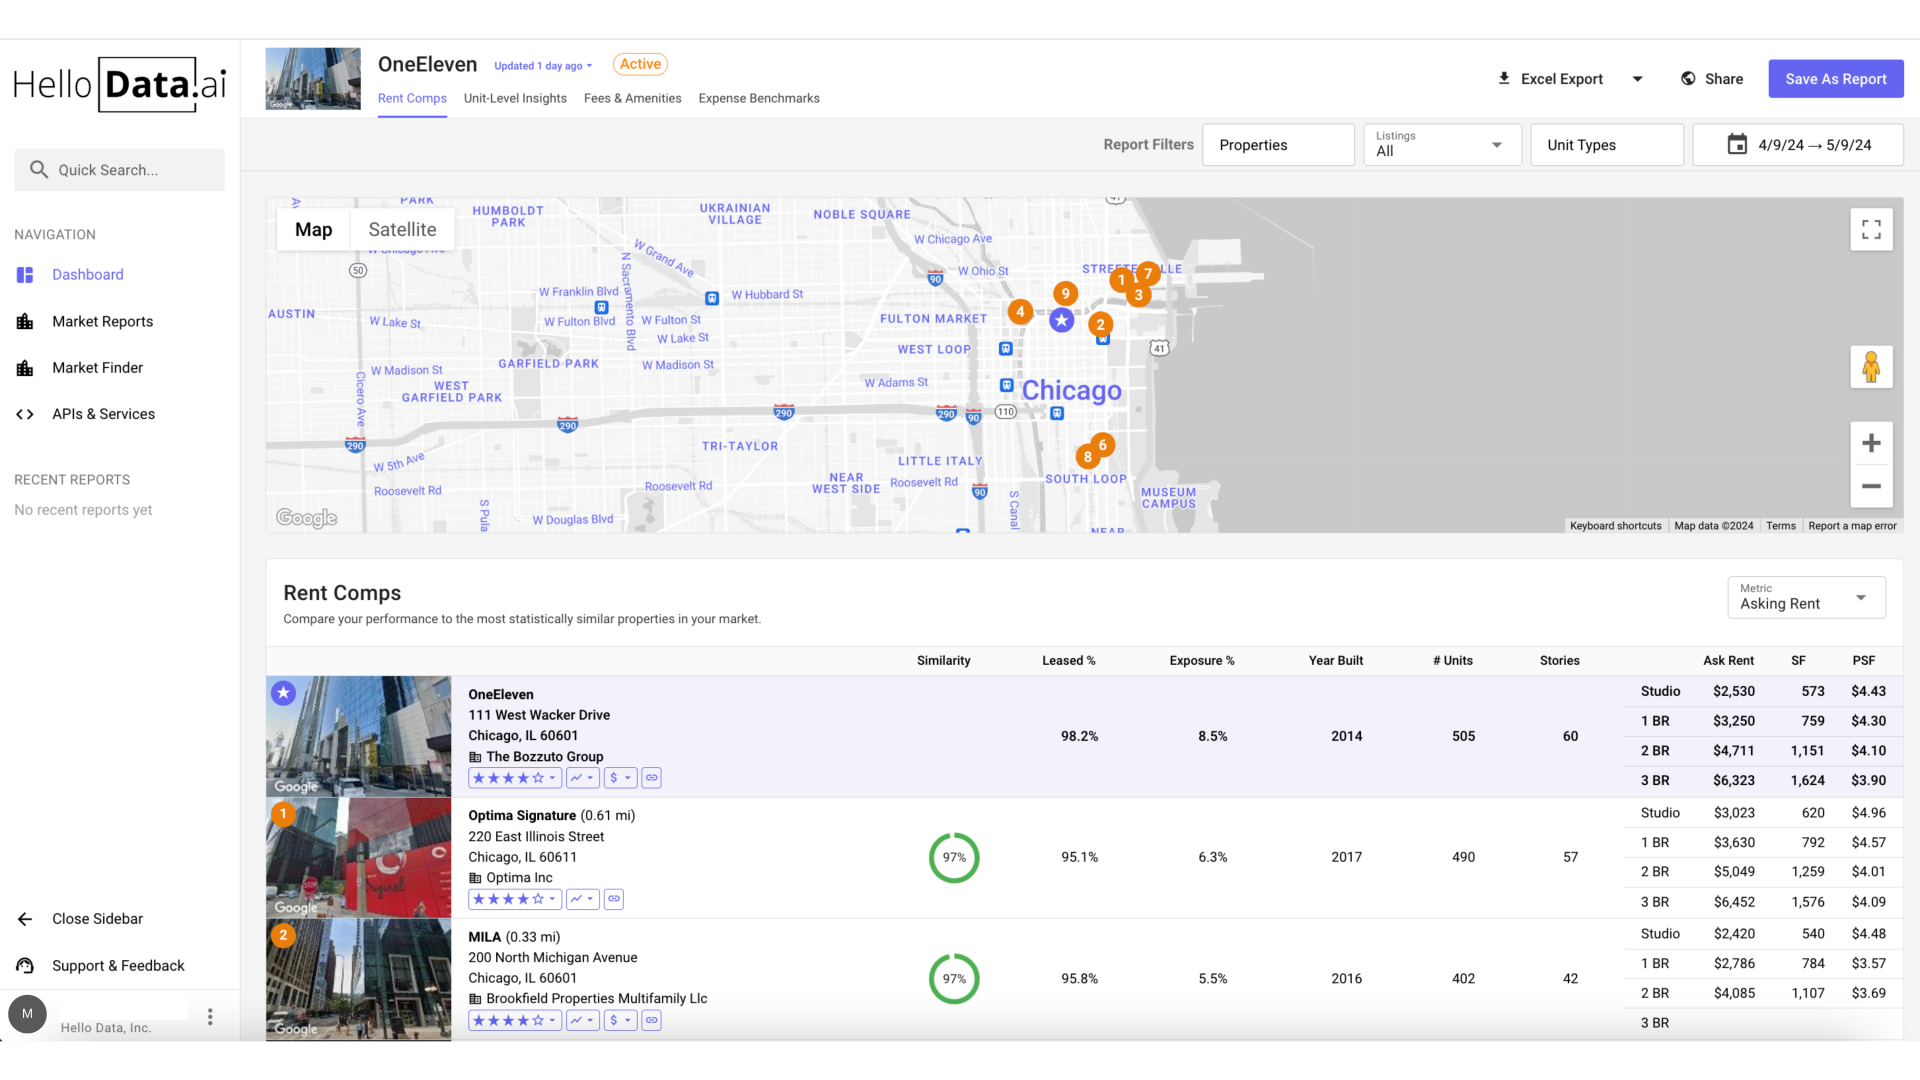The height and width of the screenshot is (1080, 1920).
Task: Click the HelloData.ai logo
Action: (x=119, y=85)
